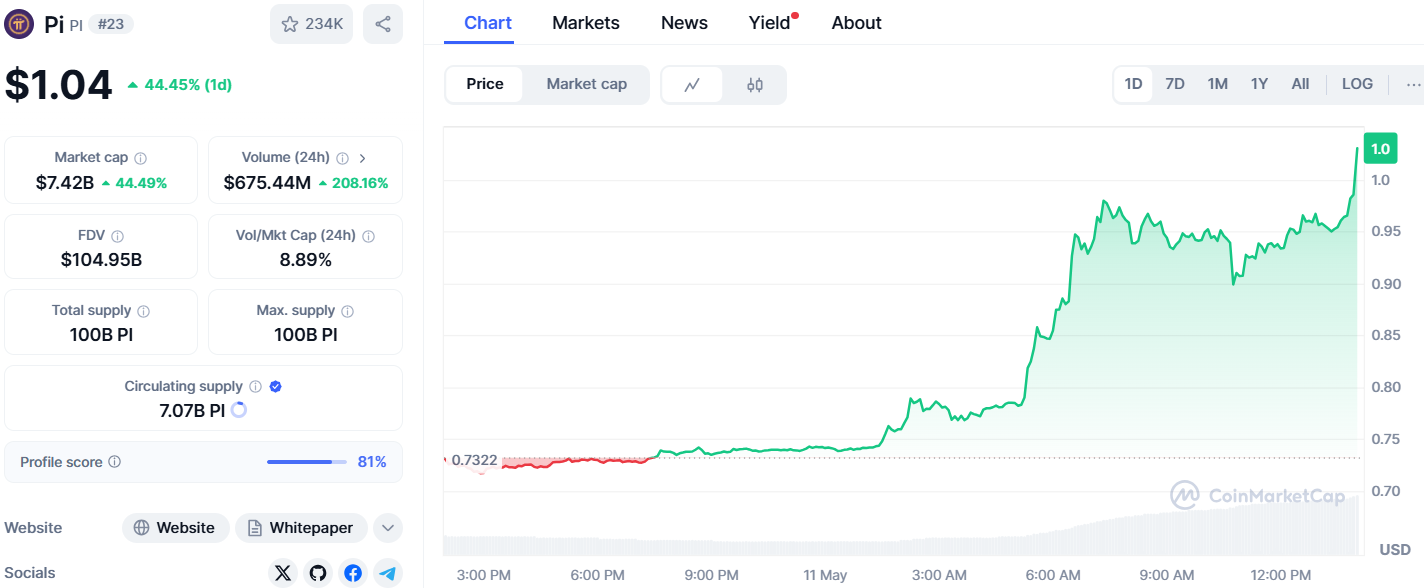
Task: Open Volume (24h) details arrow
Action: pyautogui.click(x=362, y=158)
